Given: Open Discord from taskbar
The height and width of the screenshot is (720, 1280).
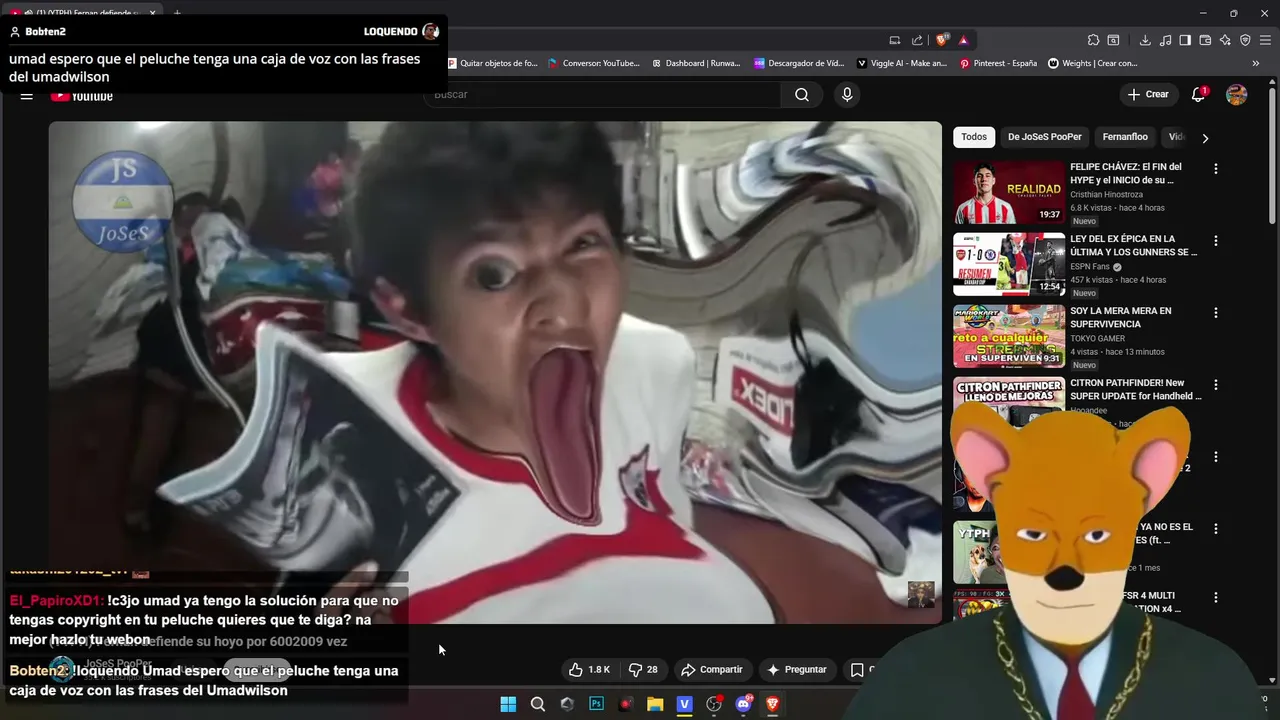Looking at the screenshot, I should pyautogui.click(x=744, y=704).
